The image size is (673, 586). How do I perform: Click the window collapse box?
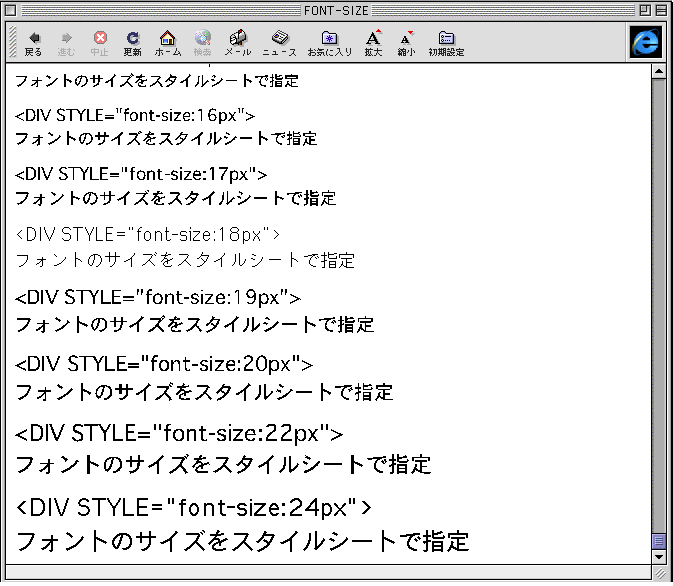(661, 10)
